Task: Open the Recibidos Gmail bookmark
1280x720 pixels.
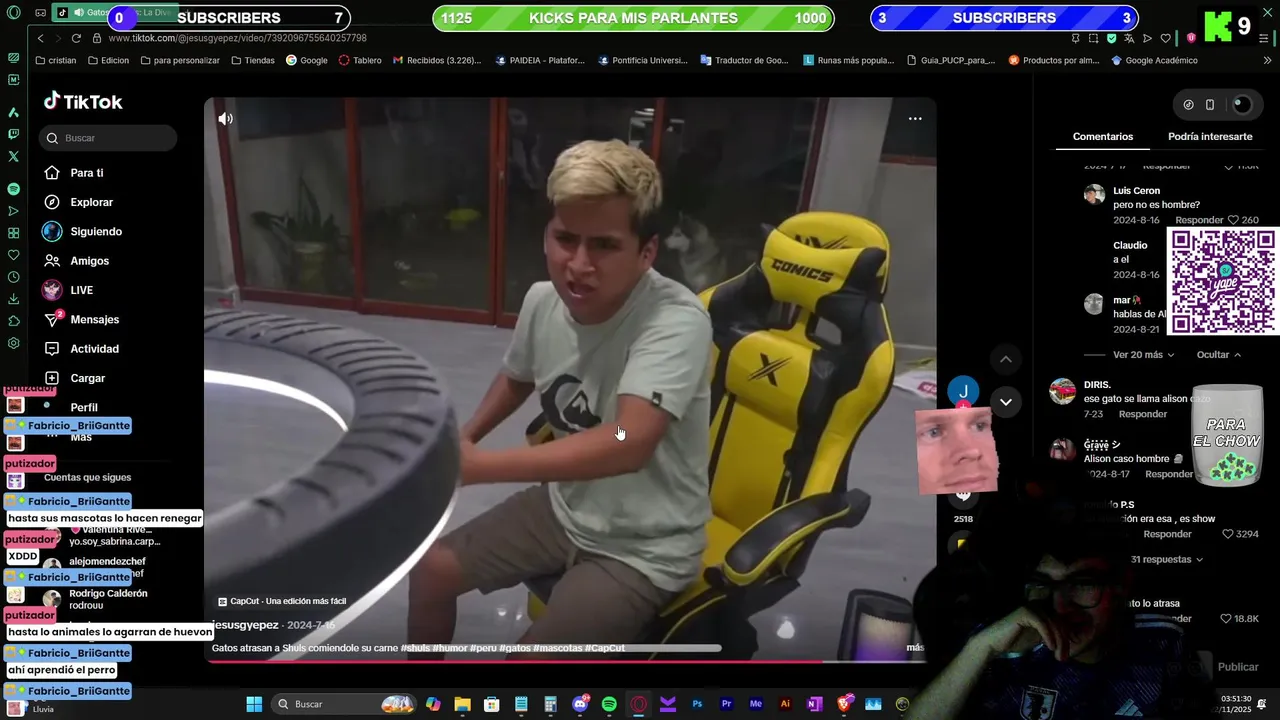Action: (437, 60)
